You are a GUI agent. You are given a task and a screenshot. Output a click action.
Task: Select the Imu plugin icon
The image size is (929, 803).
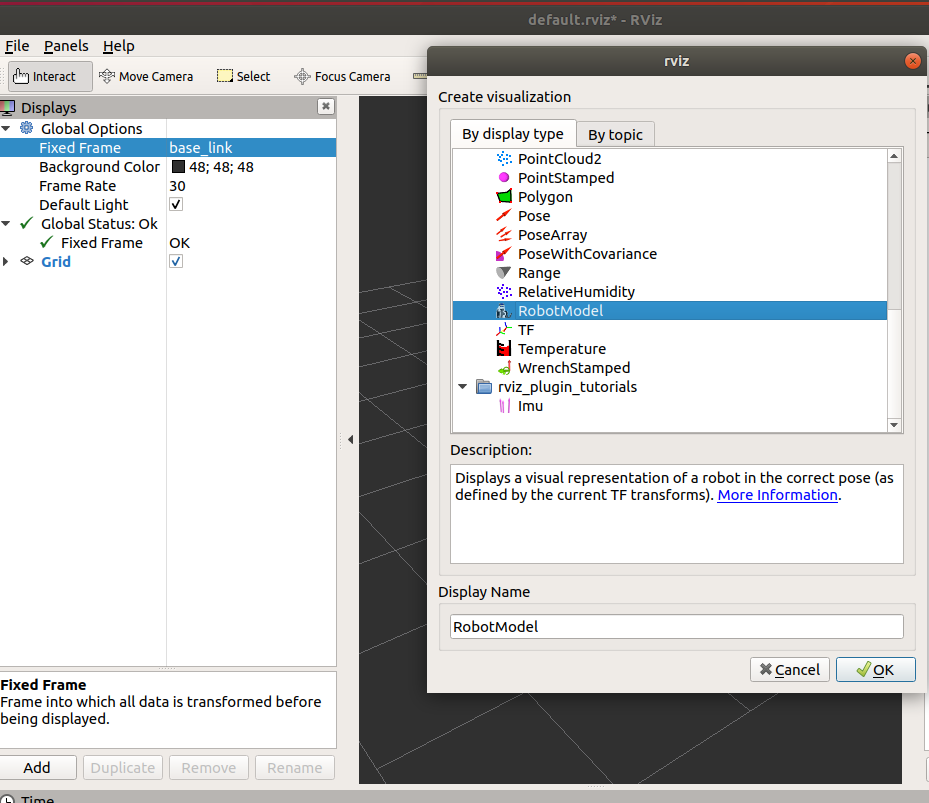click(504, 406)
